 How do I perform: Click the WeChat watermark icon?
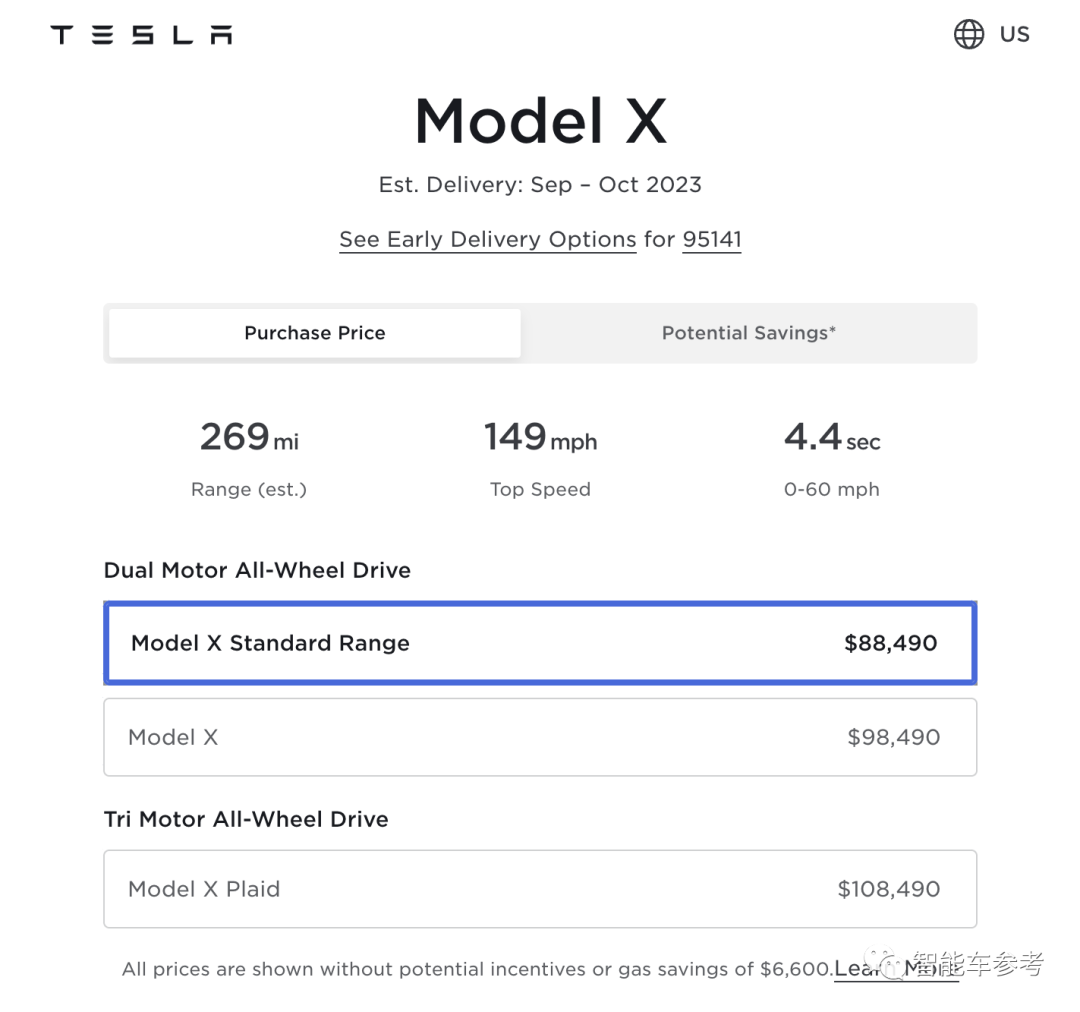coord(884,962)
